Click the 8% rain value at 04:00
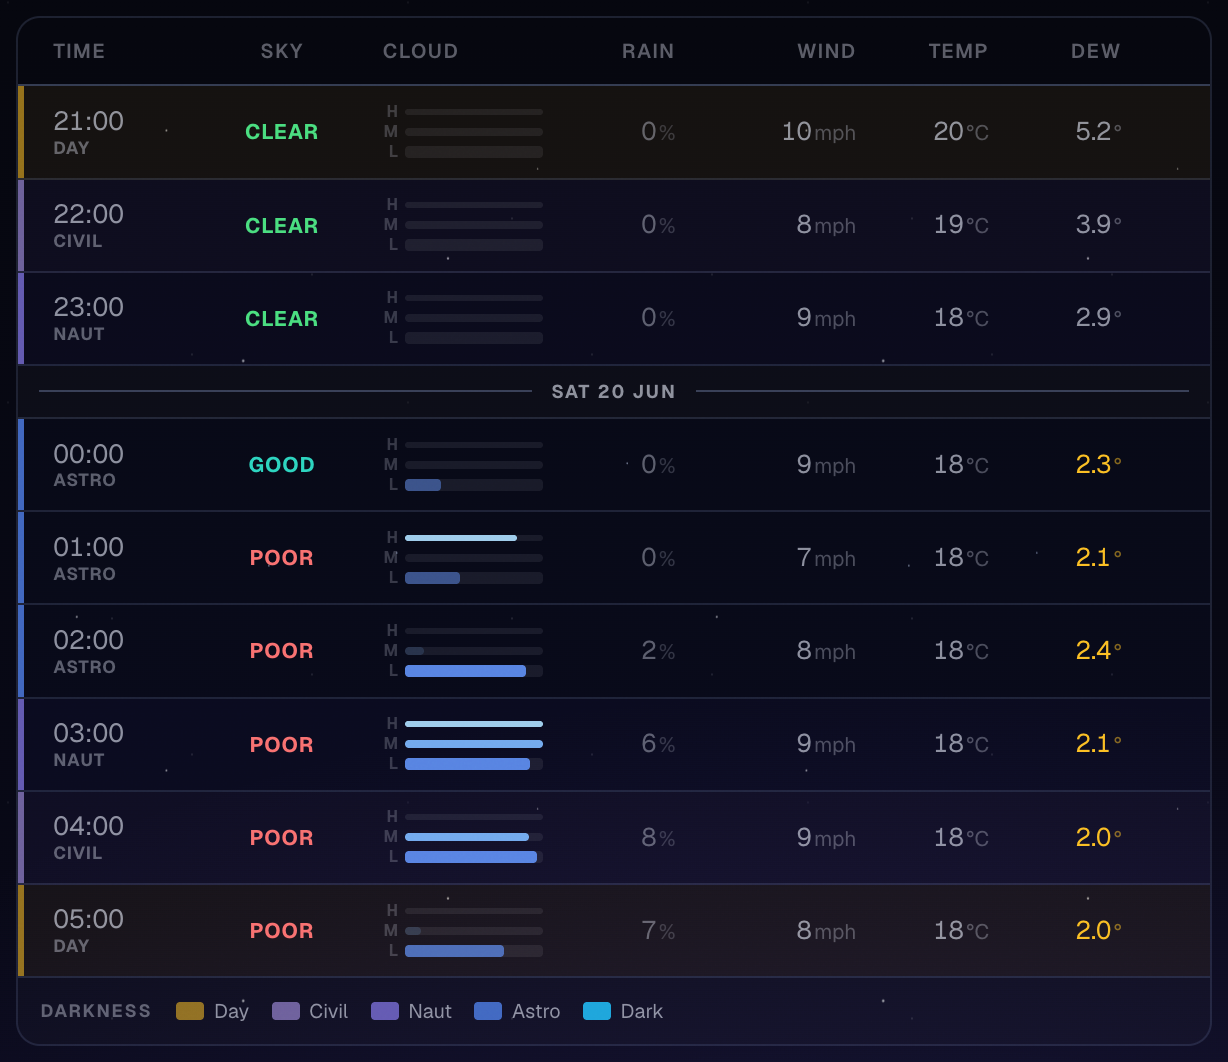This screenshot has height=1062, width=1228. click(x=658, y=838)
